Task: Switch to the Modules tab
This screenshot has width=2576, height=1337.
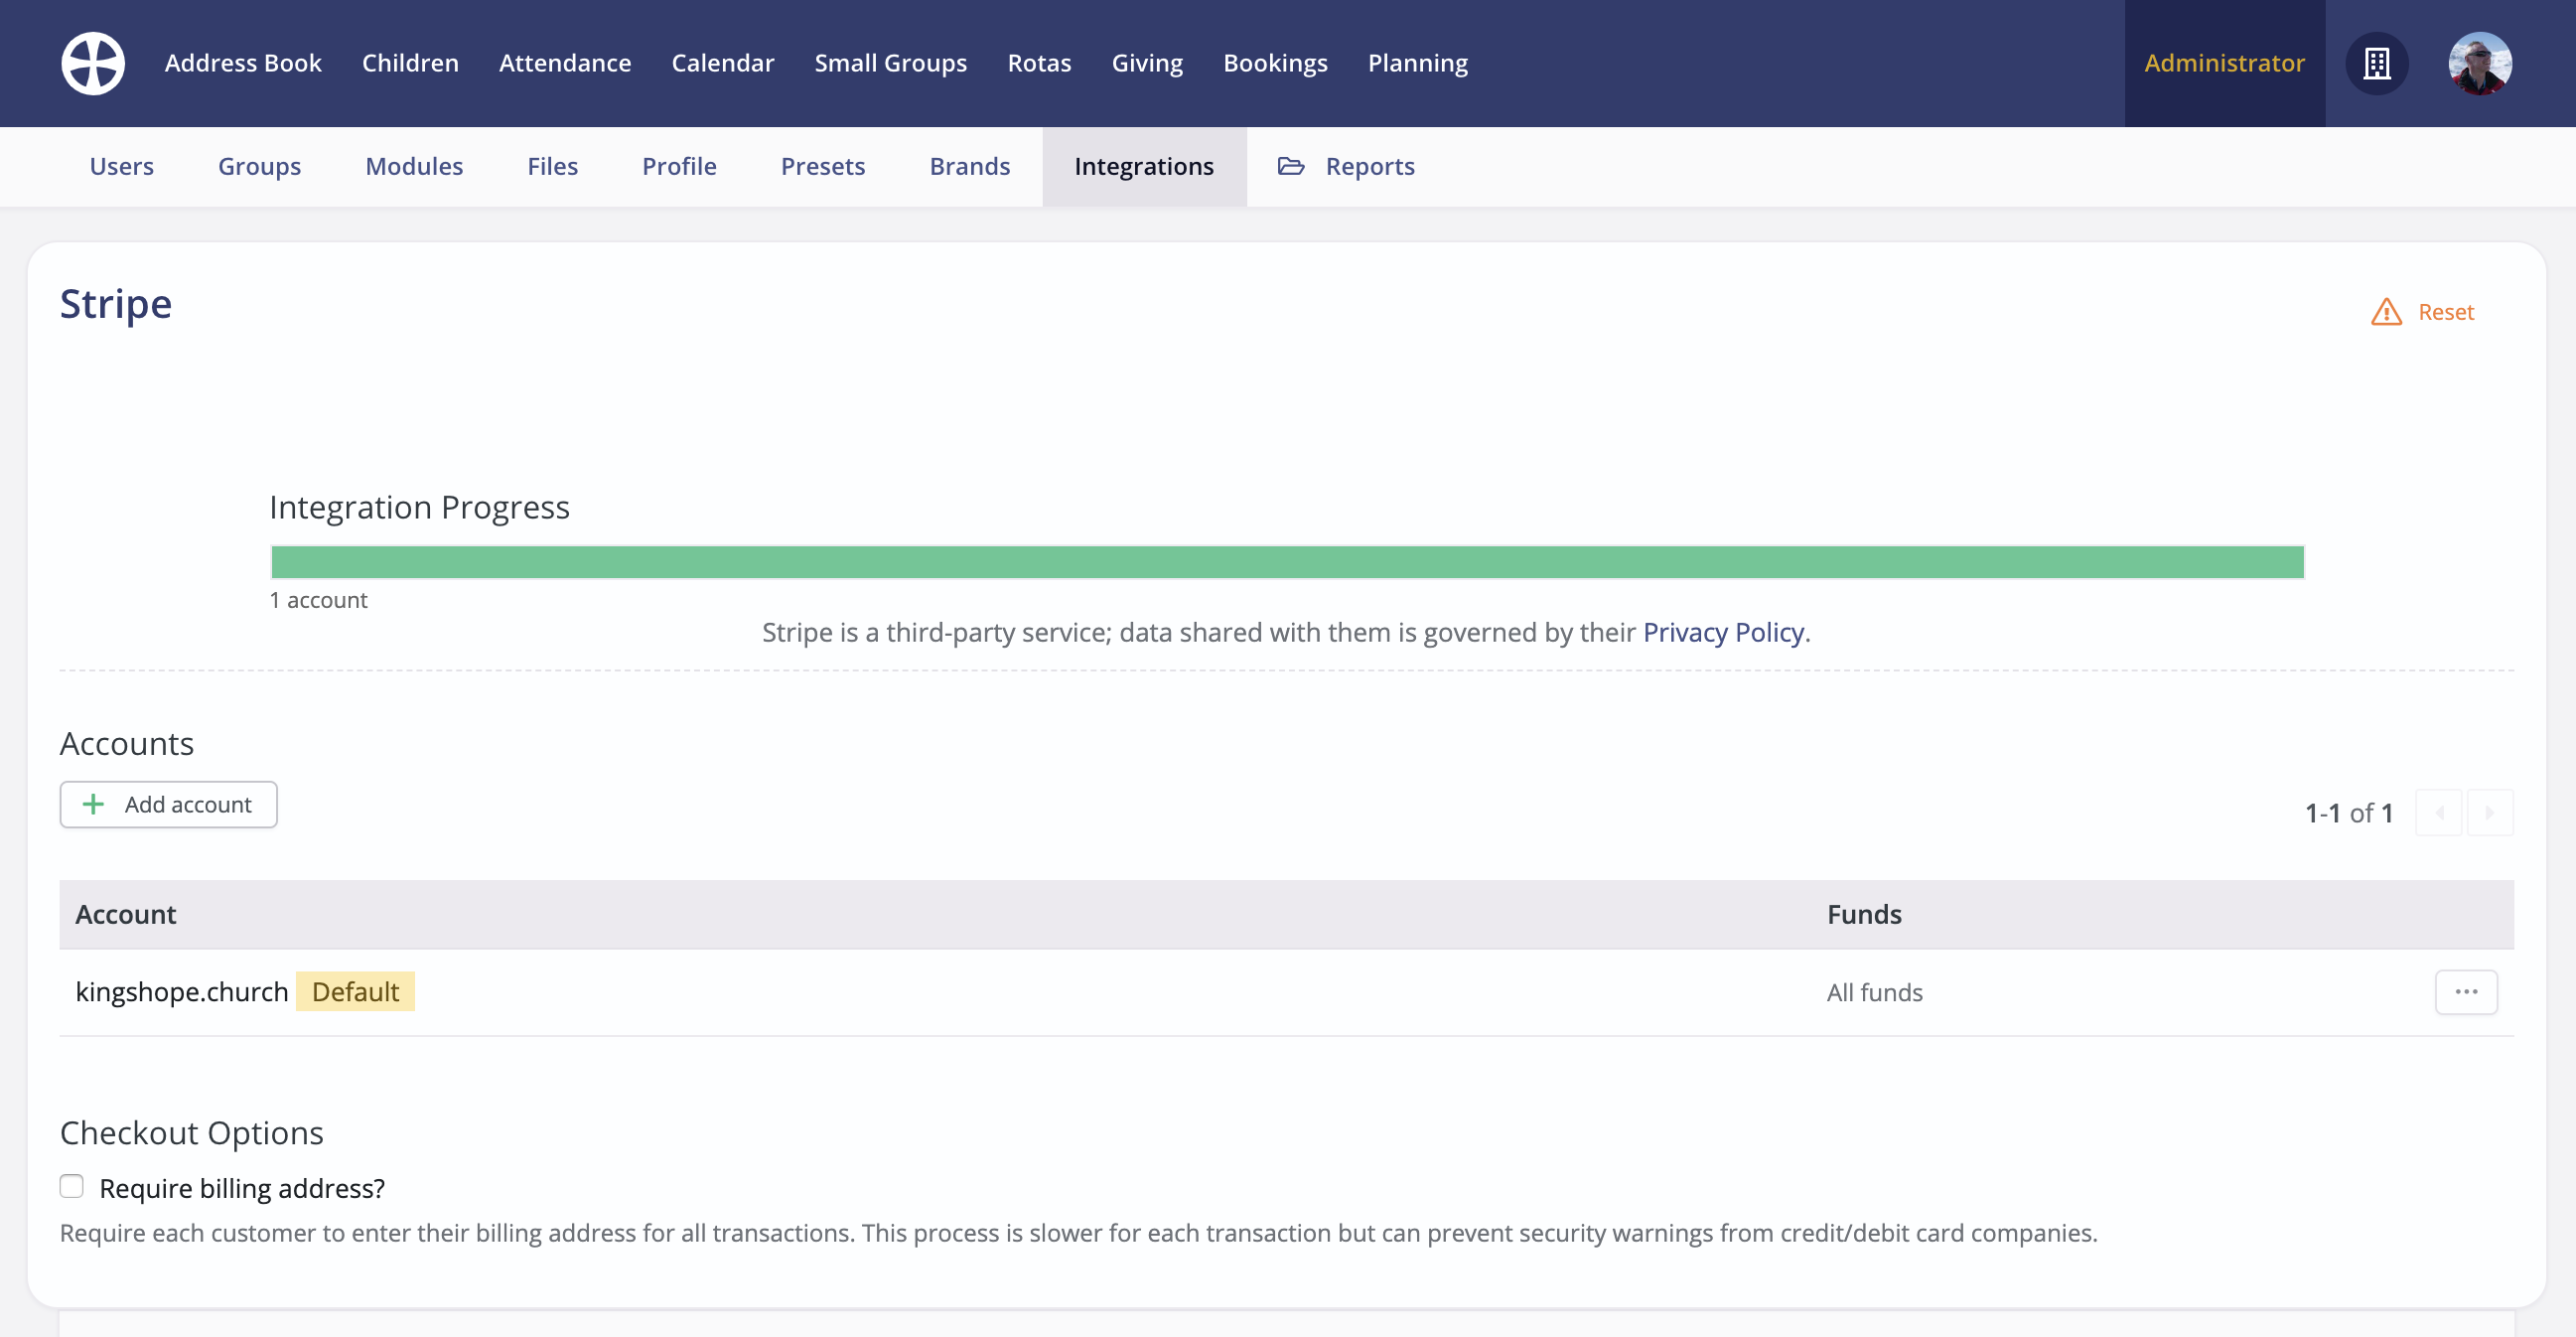Action: coord(414,166)
